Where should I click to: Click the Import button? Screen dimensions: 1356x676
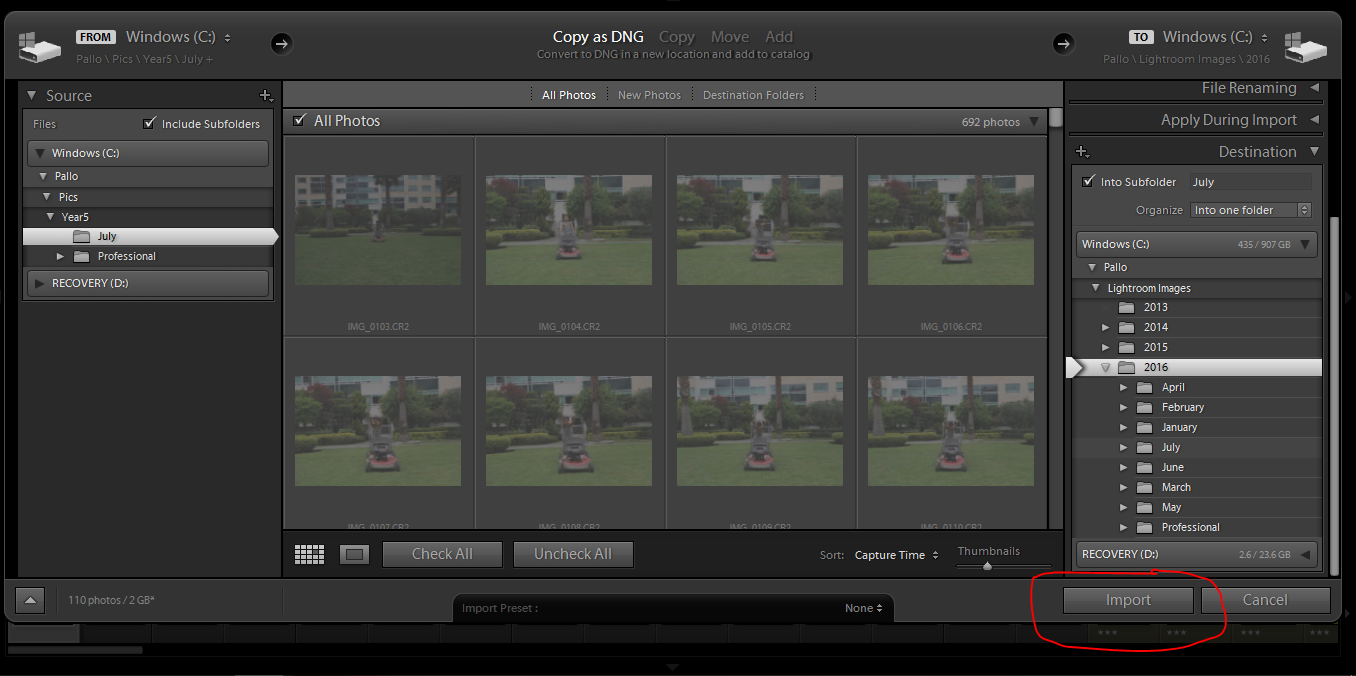1128,600
